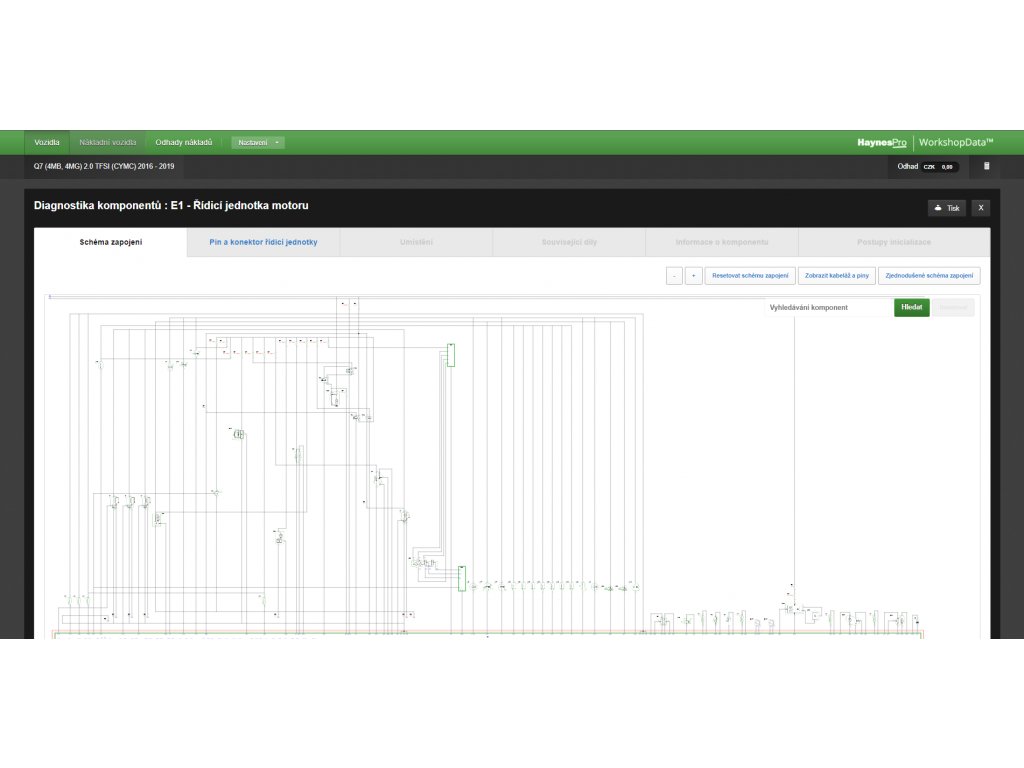Open the Informace o komponentu tab
Image resolution: width=1024 pixels, height=768 pixels.
point(722,242)
